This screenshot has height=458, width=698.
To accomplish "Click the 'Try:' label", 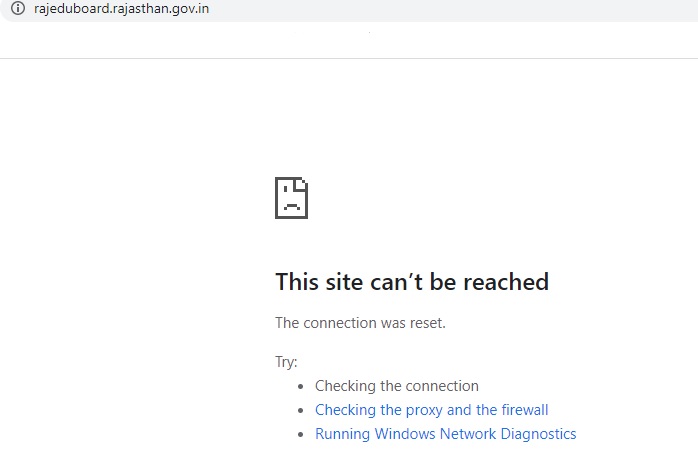I will click(286, 361).
